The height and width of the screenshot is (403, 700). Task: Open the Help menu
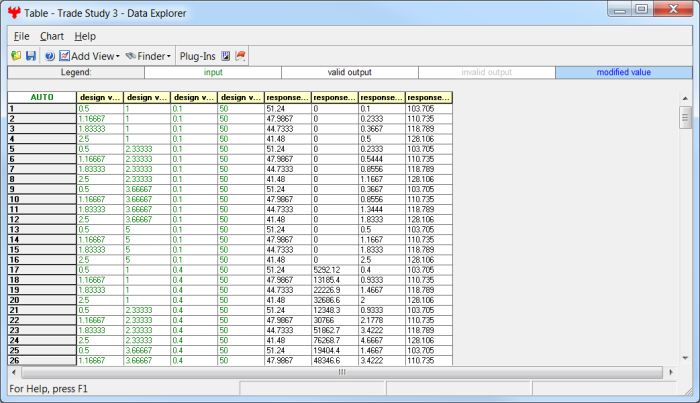(85, 36)
